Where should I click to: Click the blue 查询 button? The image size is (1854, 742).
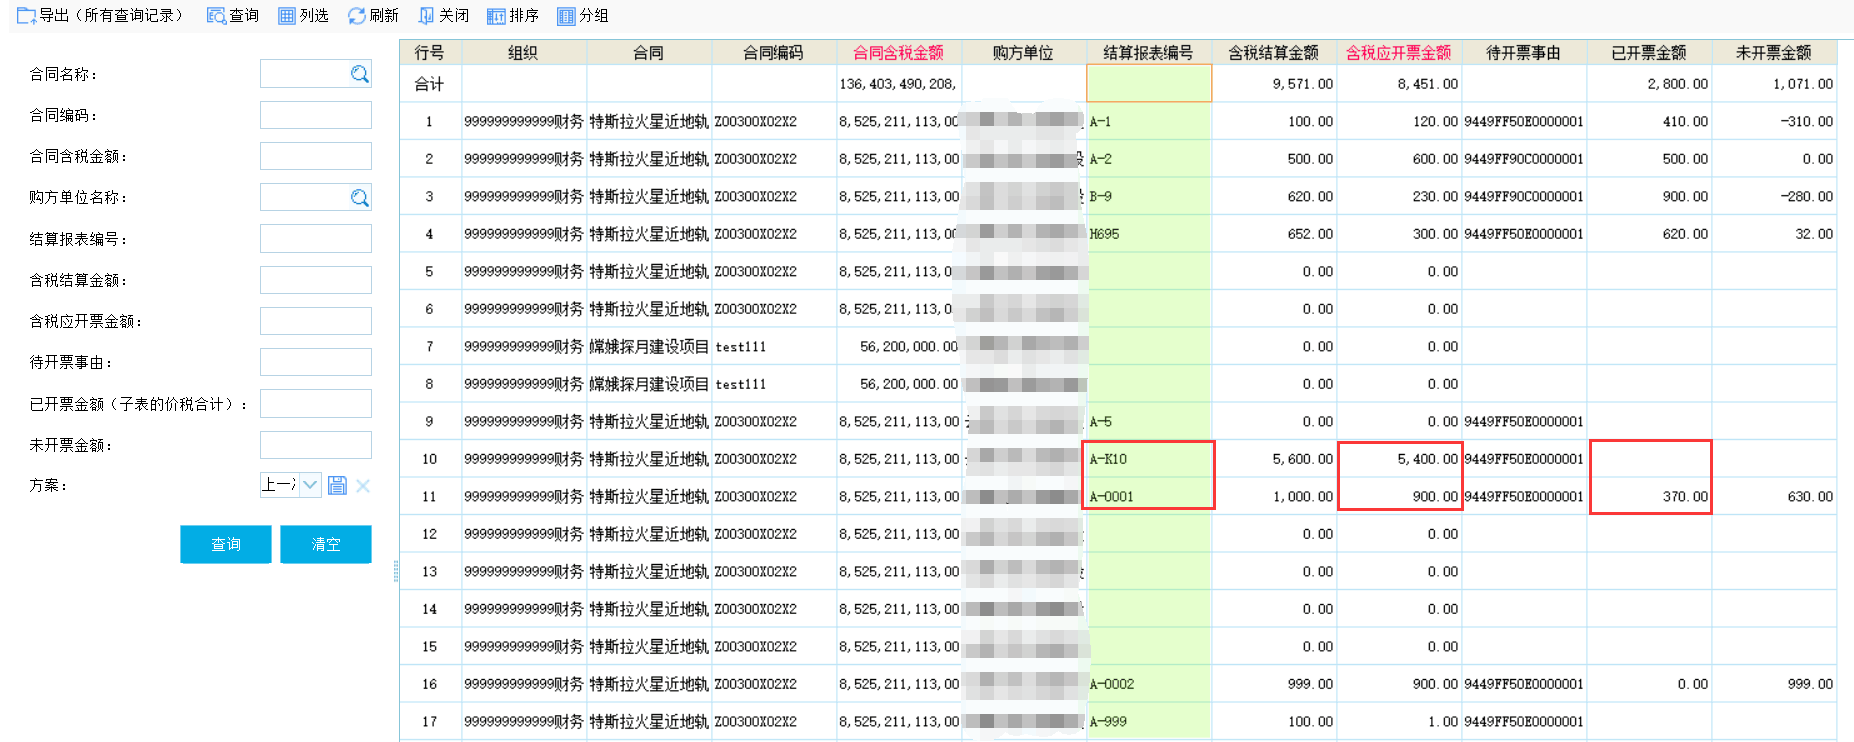click(x=226, y=544)
